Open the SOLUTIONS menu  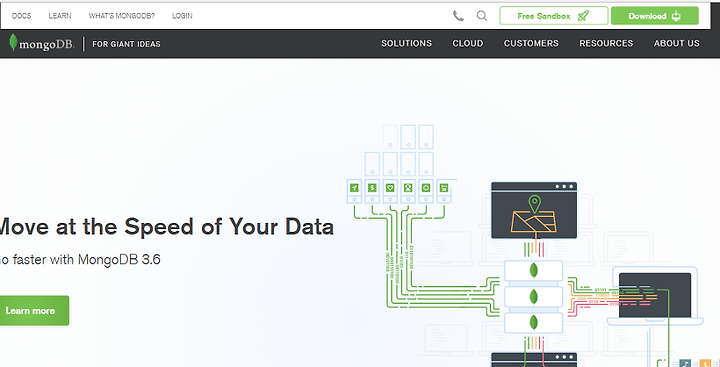406,43
